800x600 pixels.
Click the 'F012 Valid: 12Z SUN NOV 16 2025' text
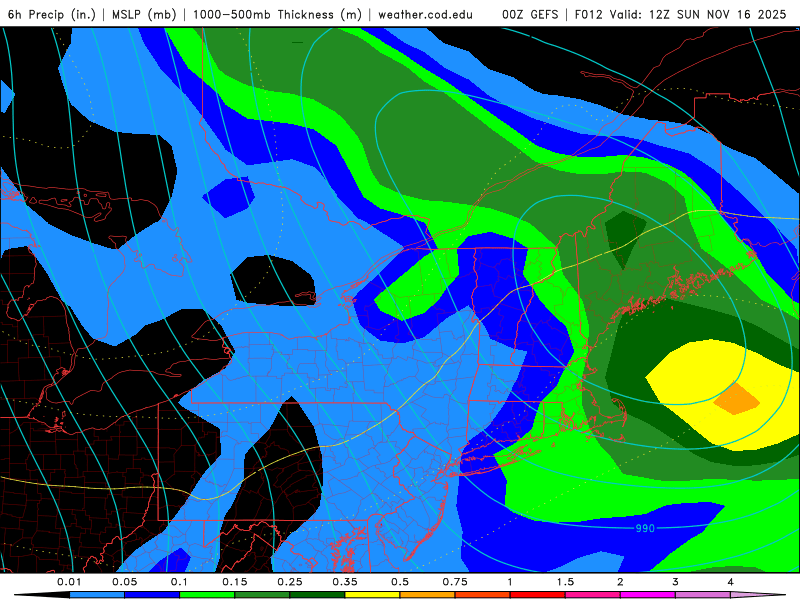pyautogui.click(x=680, y=14)
